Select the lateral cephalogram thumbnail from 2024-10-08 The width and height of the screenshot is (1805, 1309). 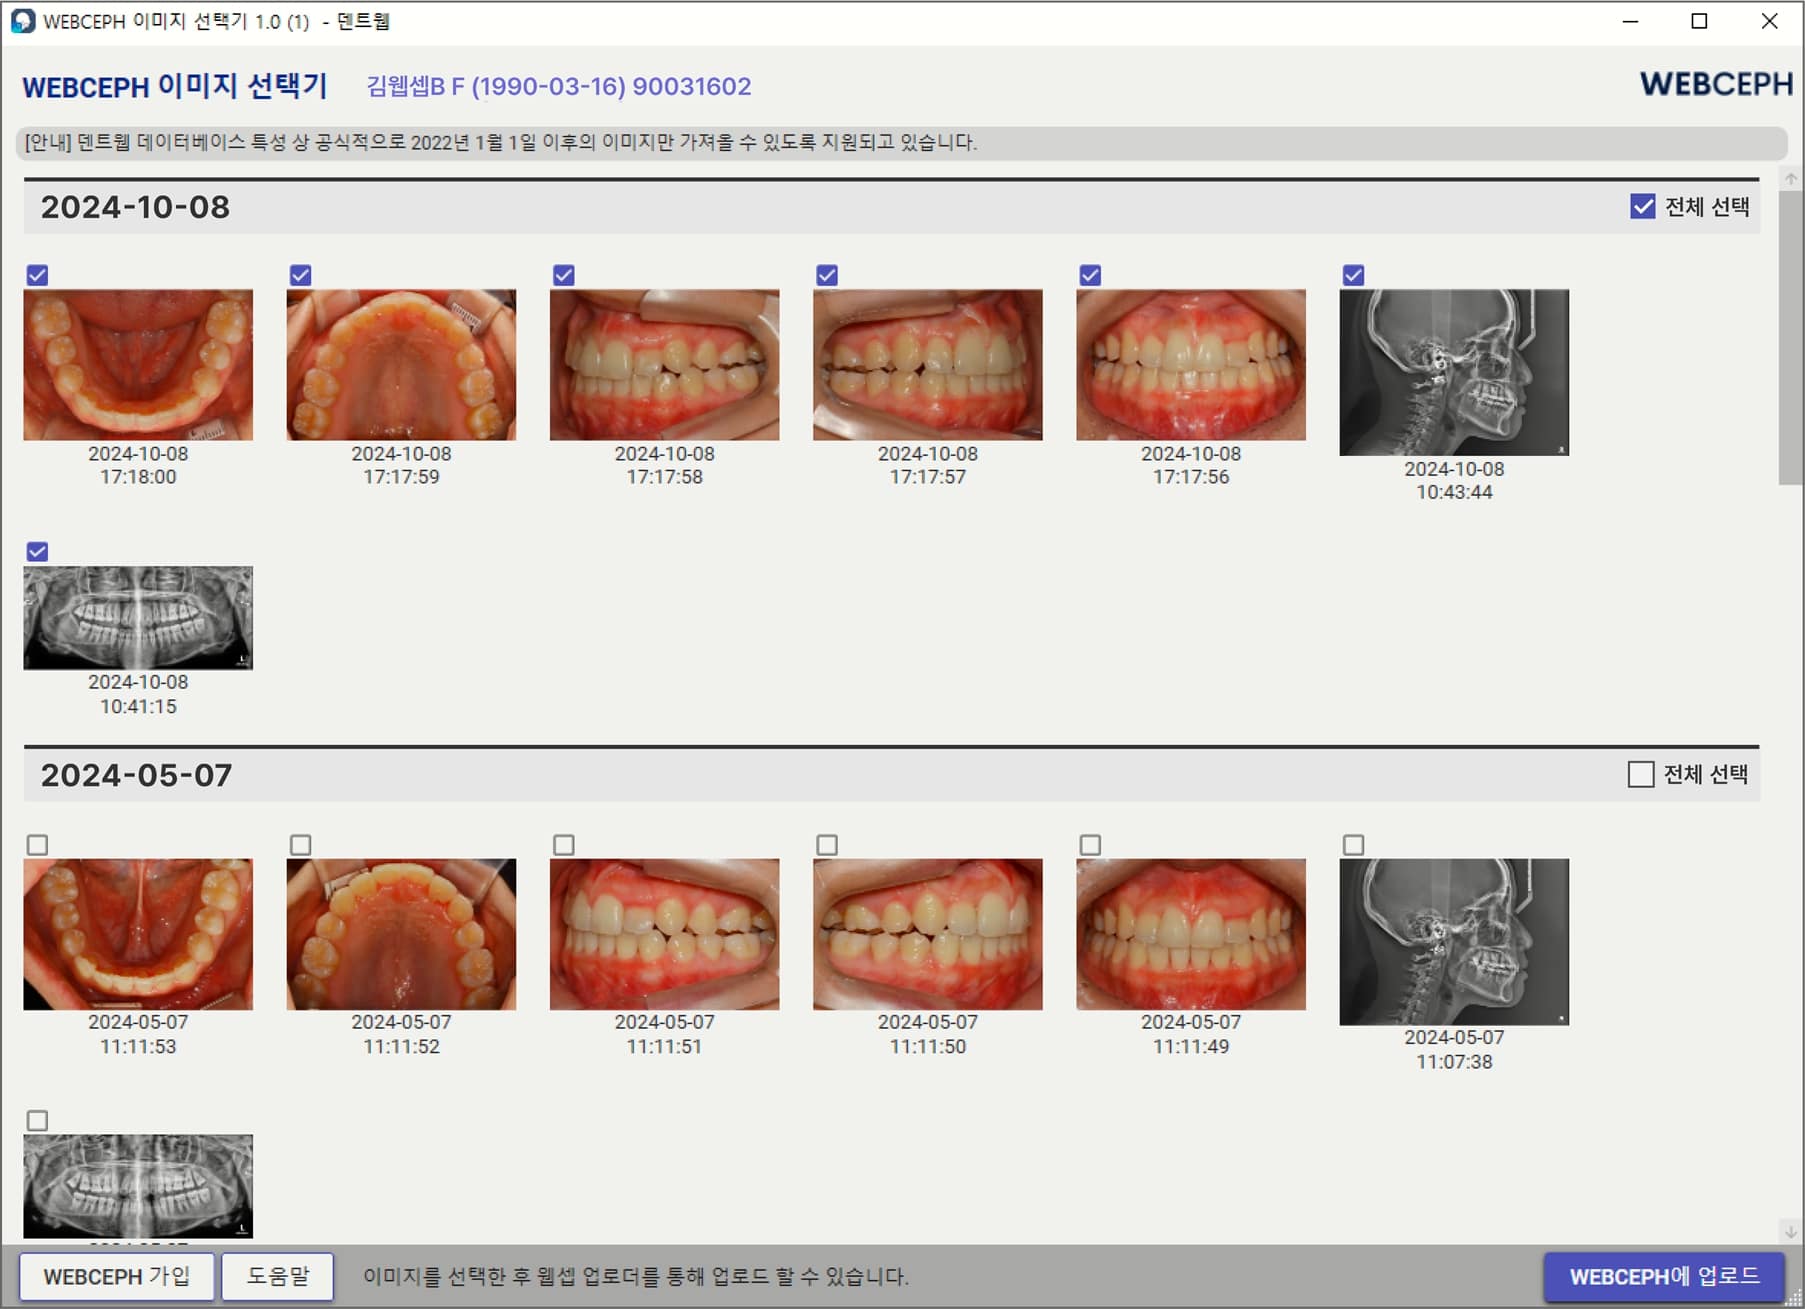(1453, 372)
